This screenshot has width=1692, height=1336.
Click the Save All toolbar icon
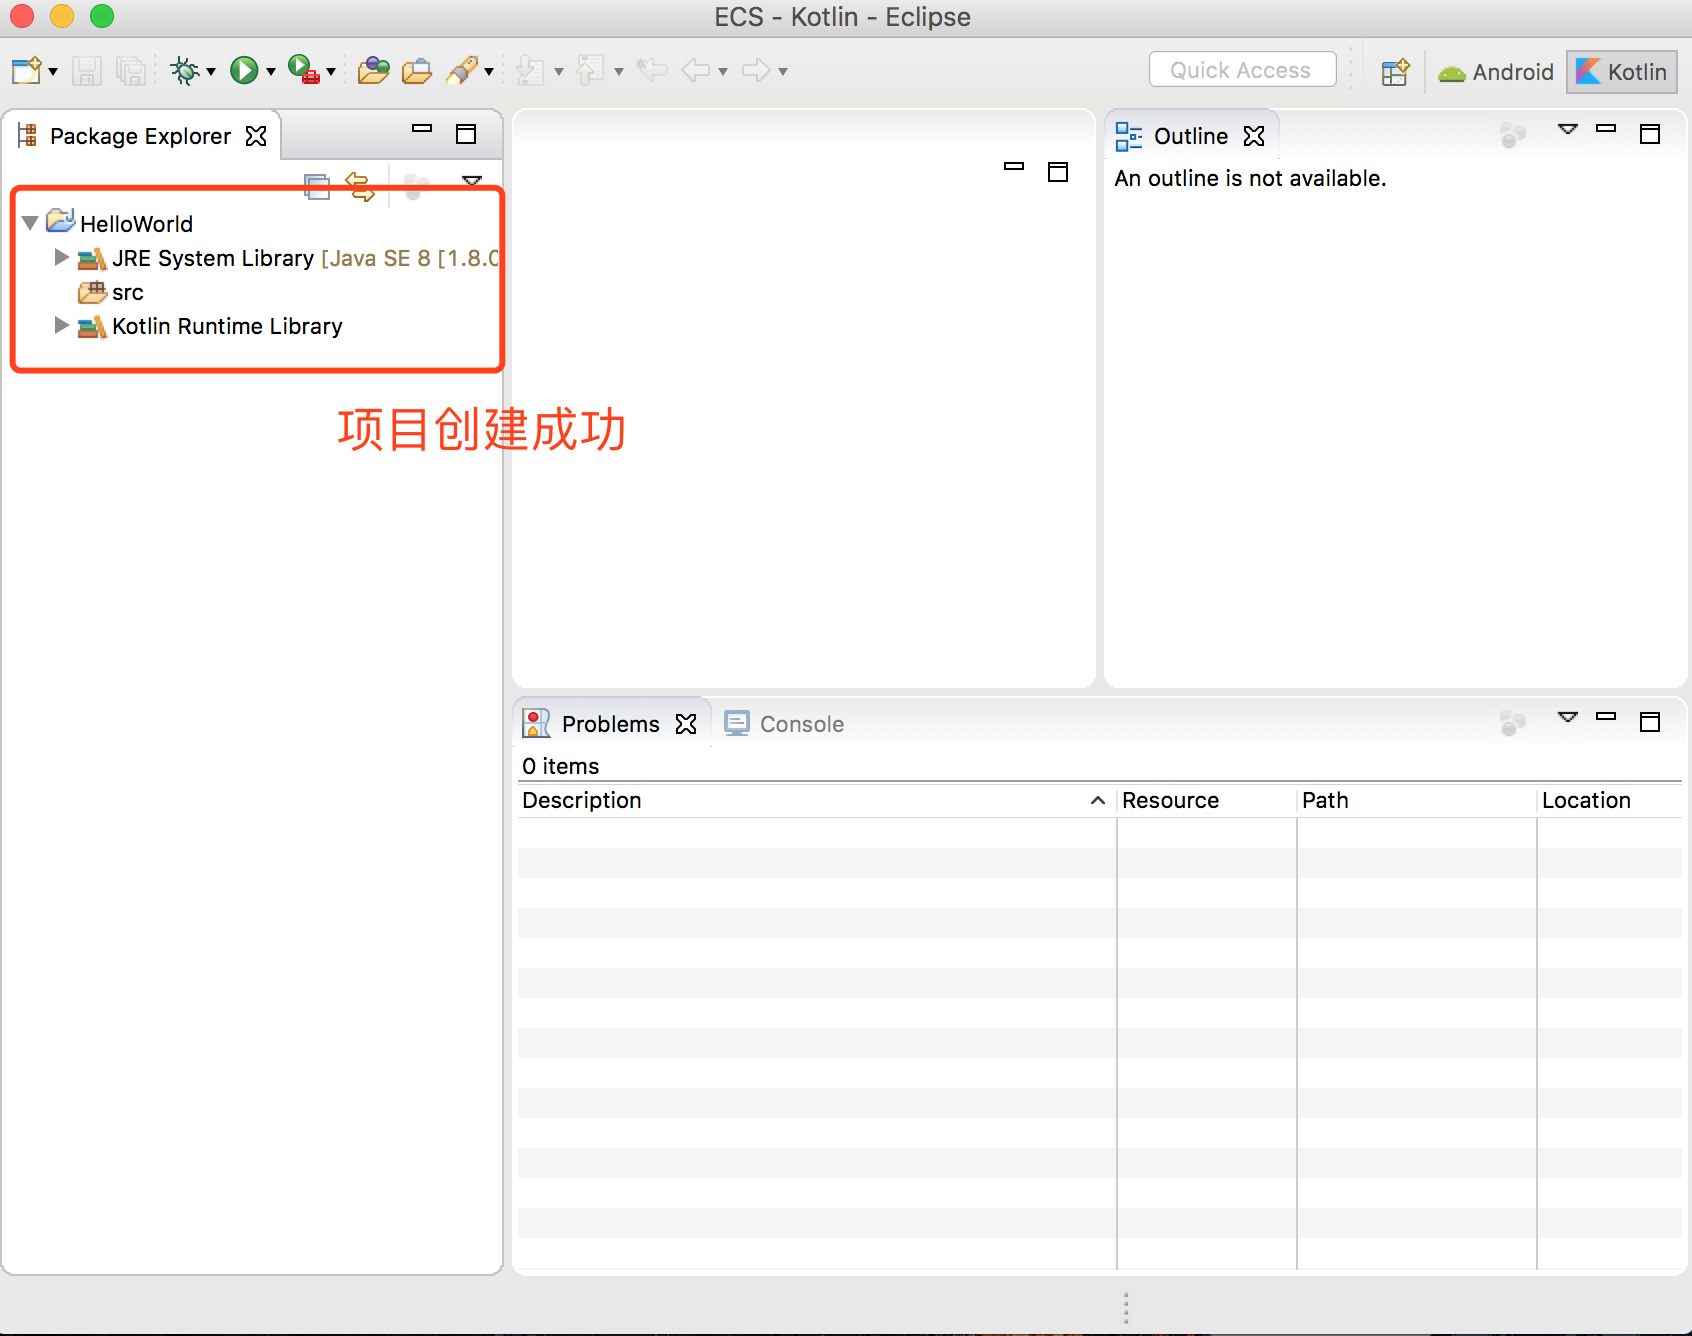click(131, 70)
